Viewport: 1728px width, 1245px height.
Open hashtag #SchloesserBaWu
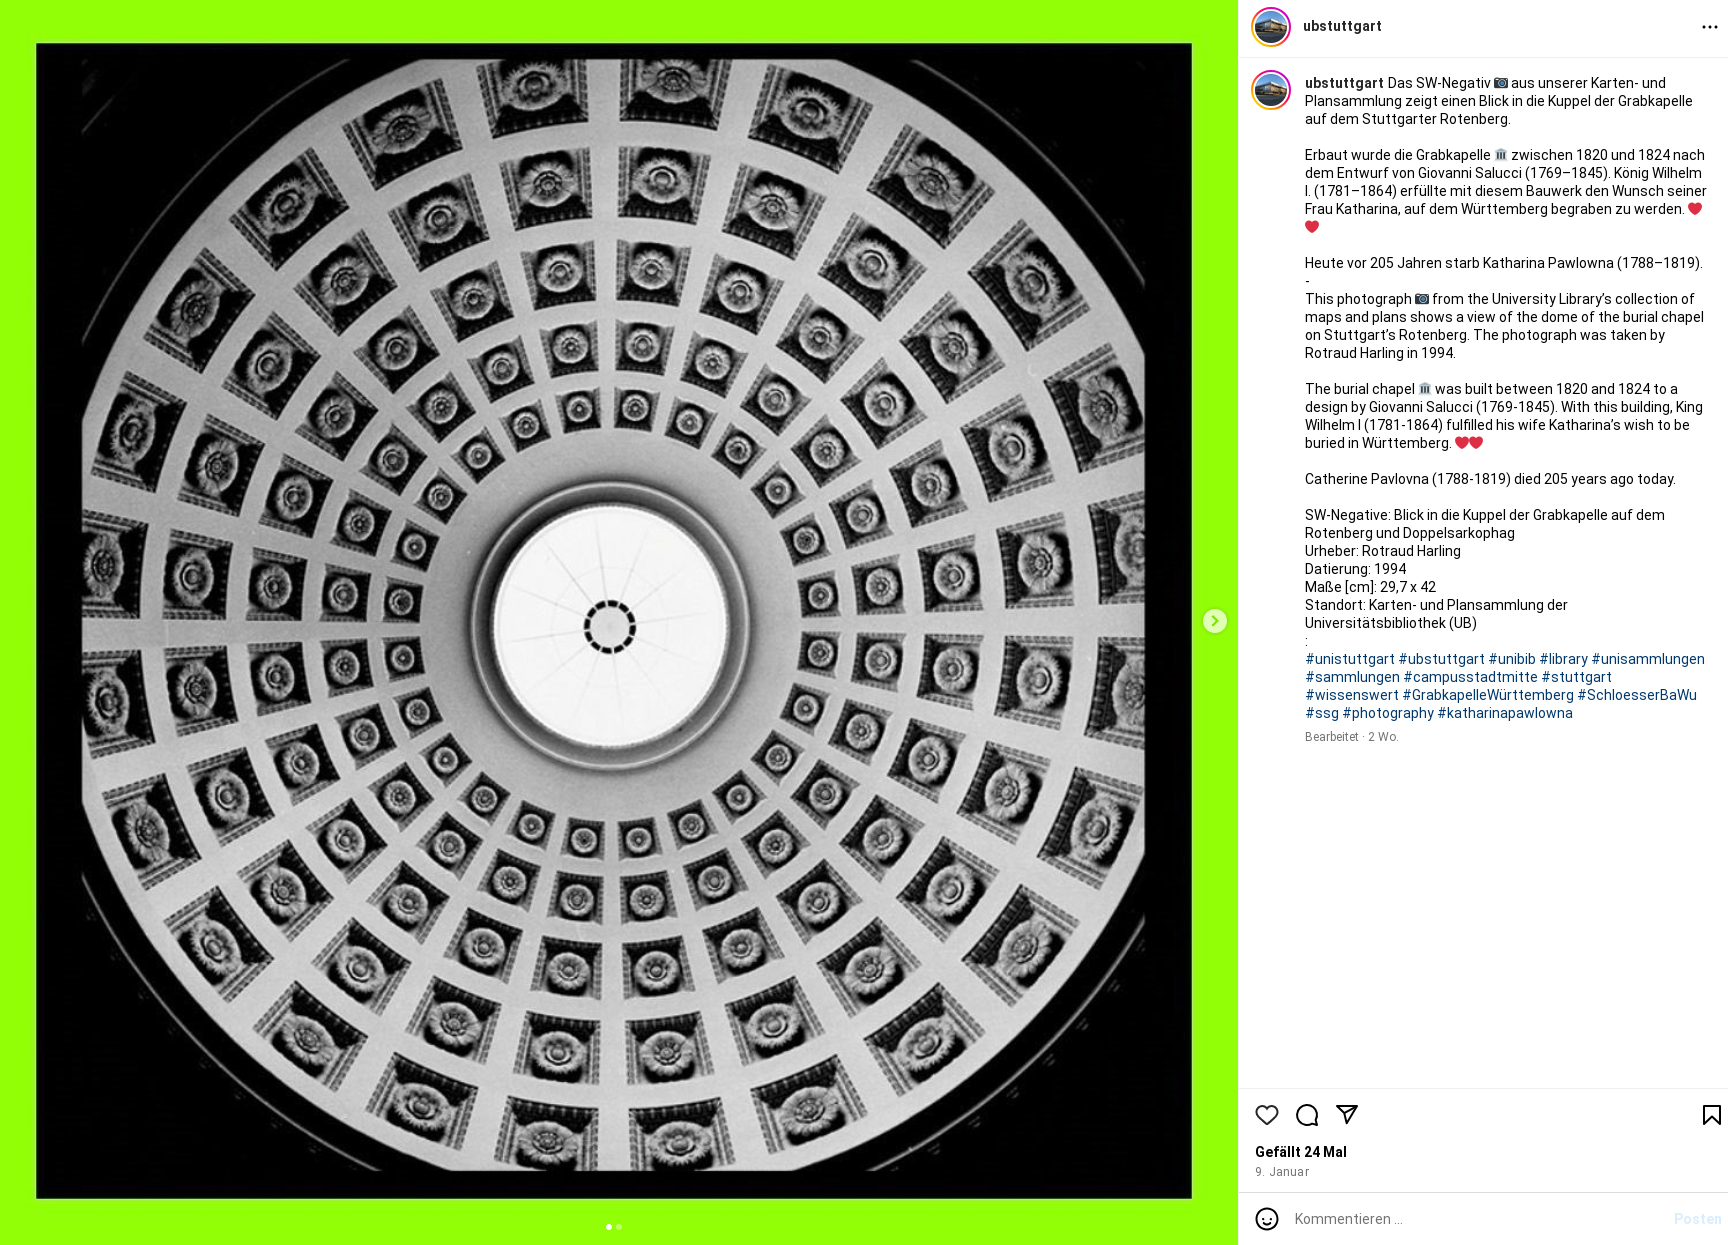[1637, 695]
